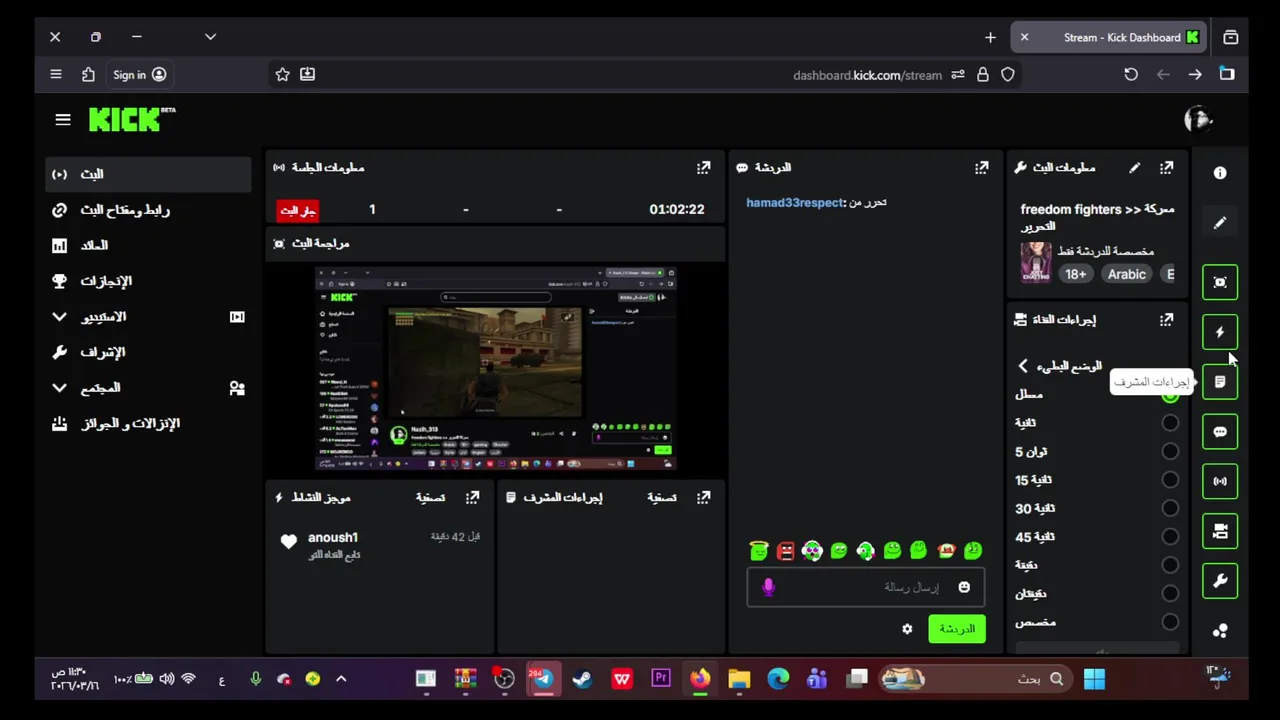The image size is (1280, 720).
Task: Edit stream info via pencil in panel header
Action: tap(1134, 168)
